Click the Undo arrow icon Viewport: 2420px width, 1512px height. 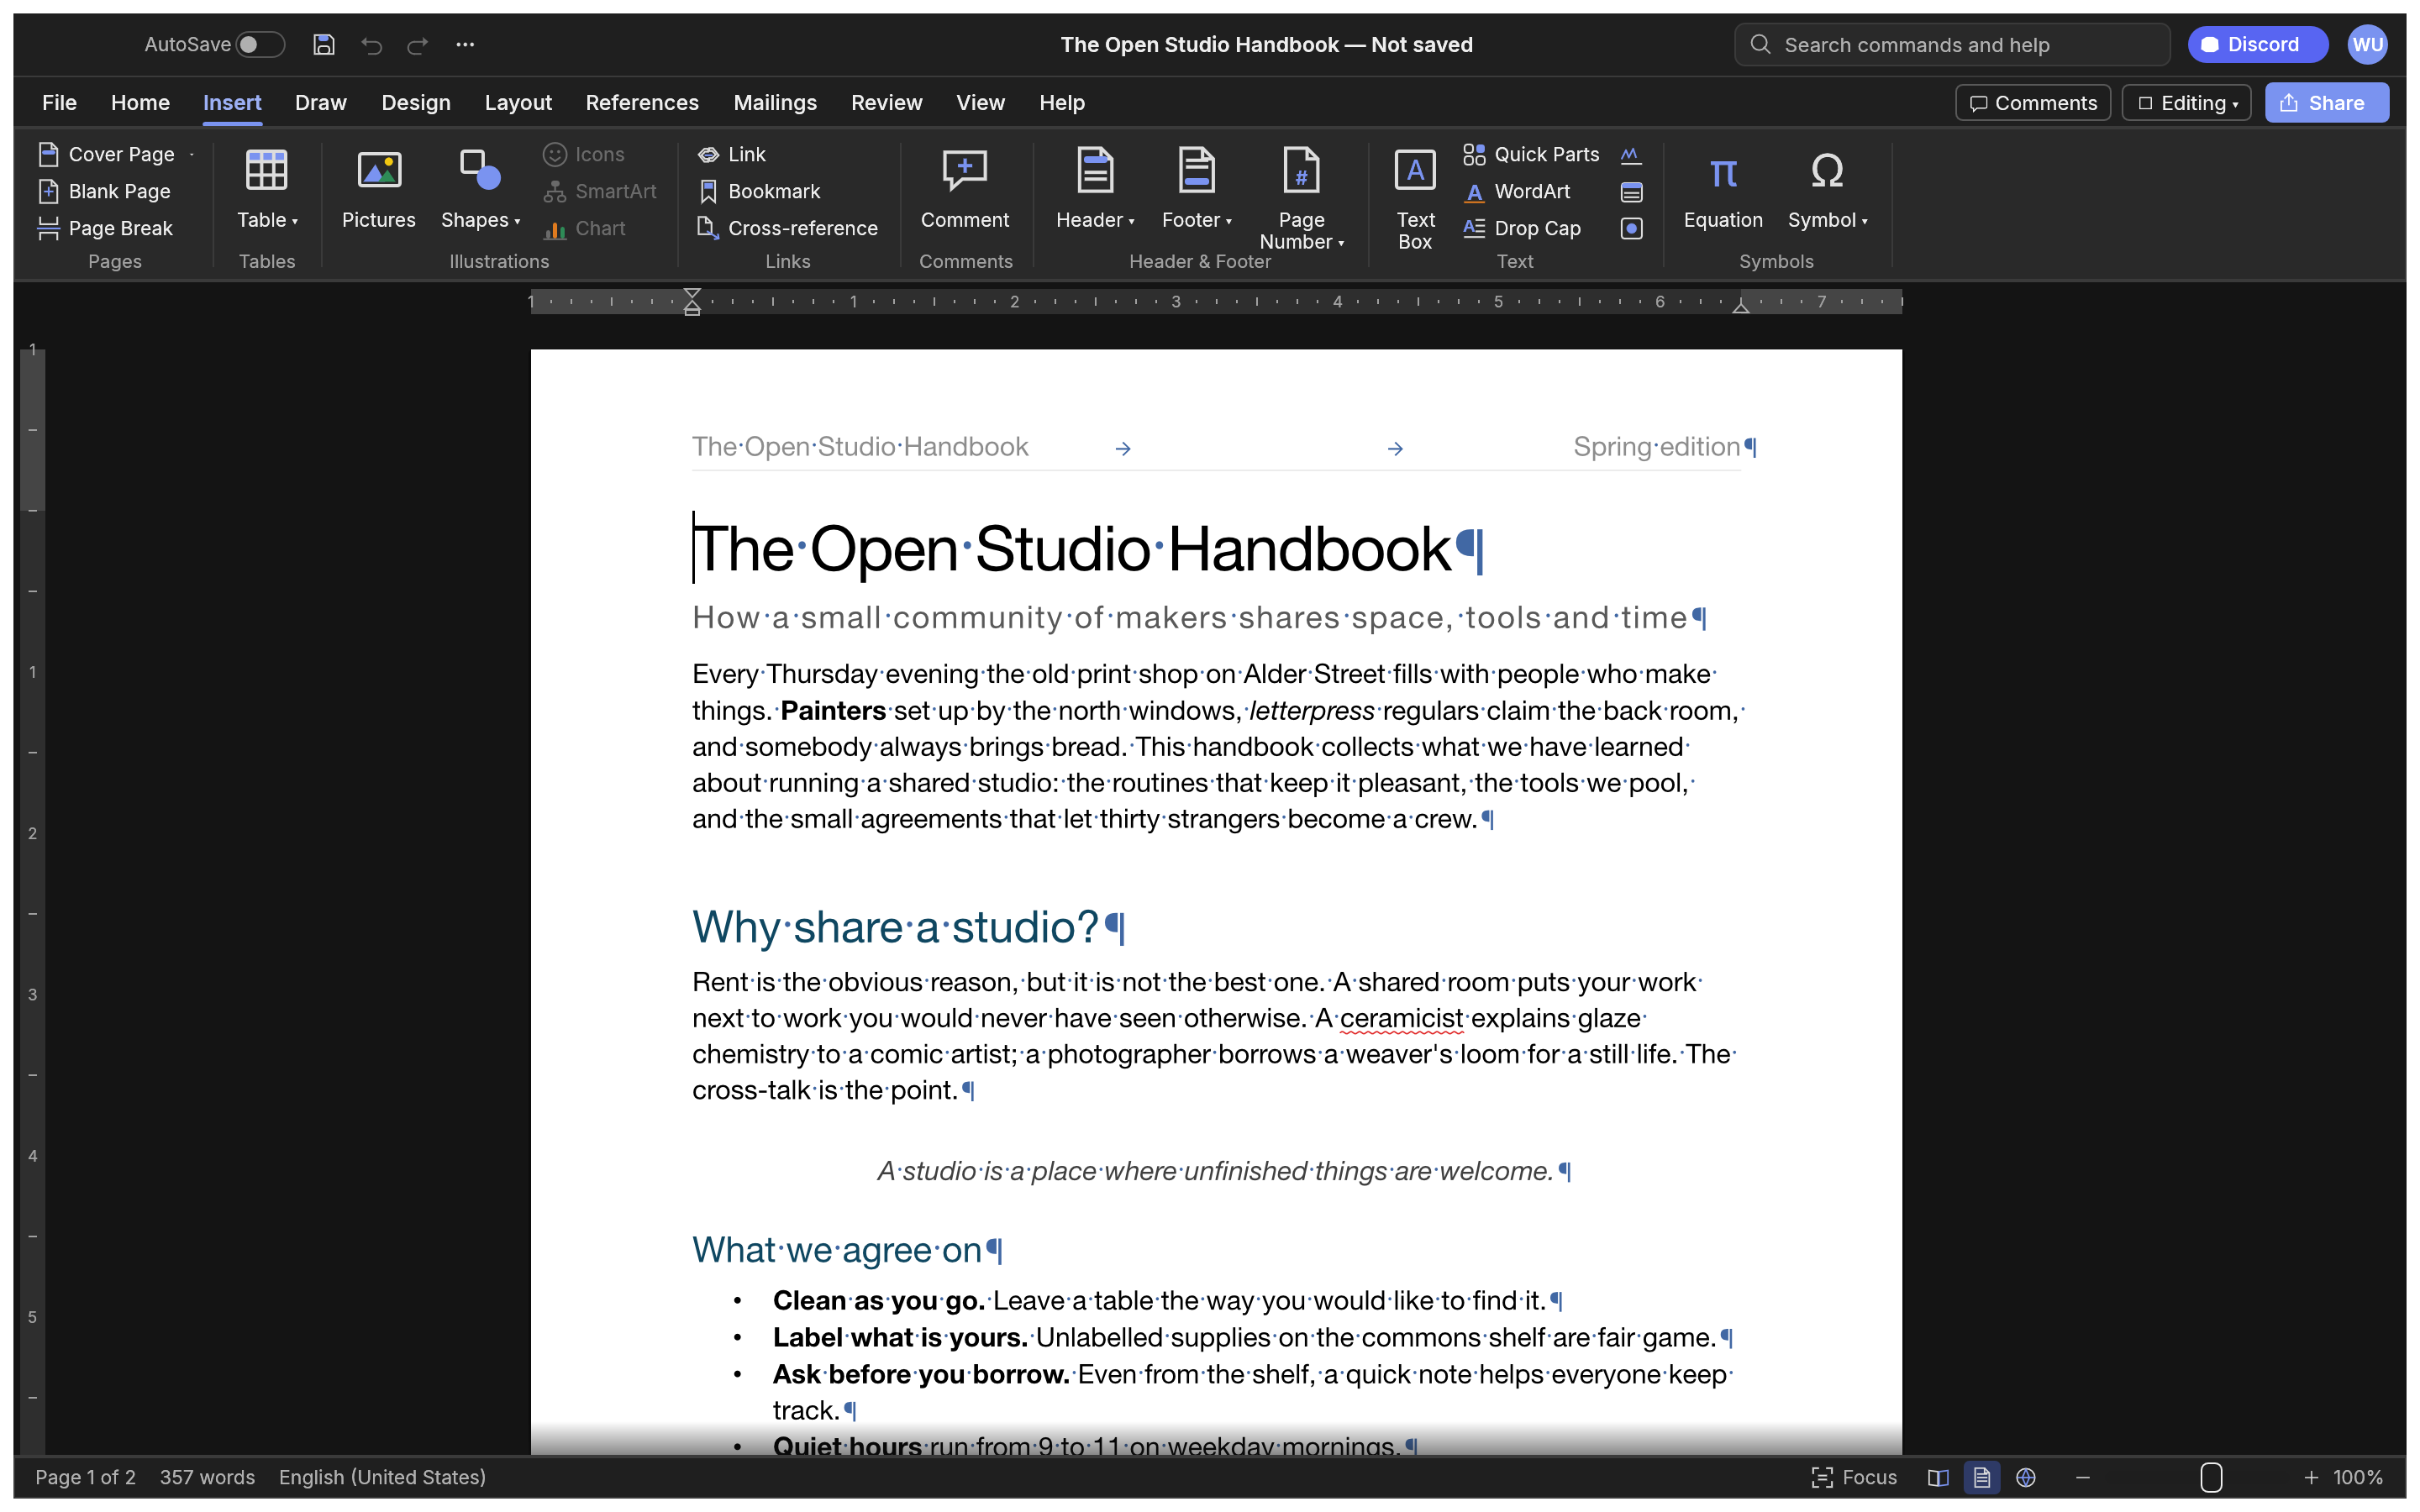(x=371, y=44)
